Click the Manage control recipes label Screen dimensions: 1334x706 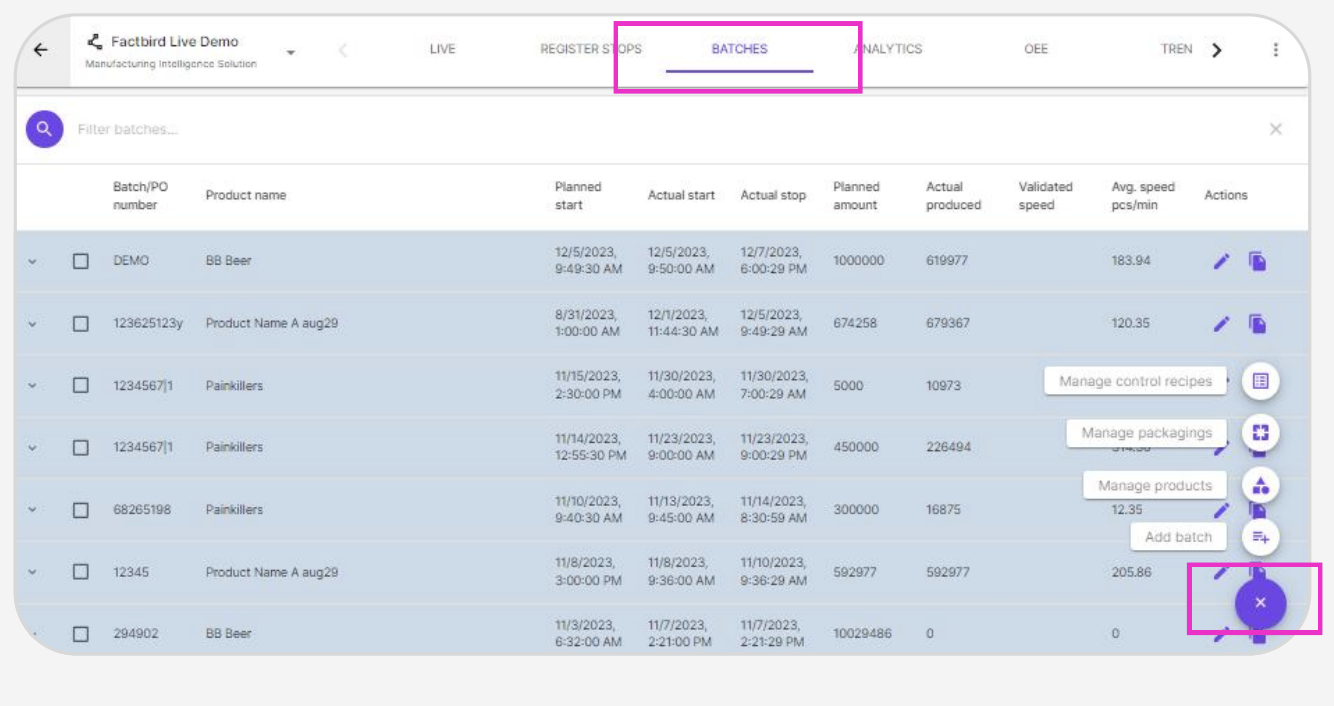point(1135,381)
